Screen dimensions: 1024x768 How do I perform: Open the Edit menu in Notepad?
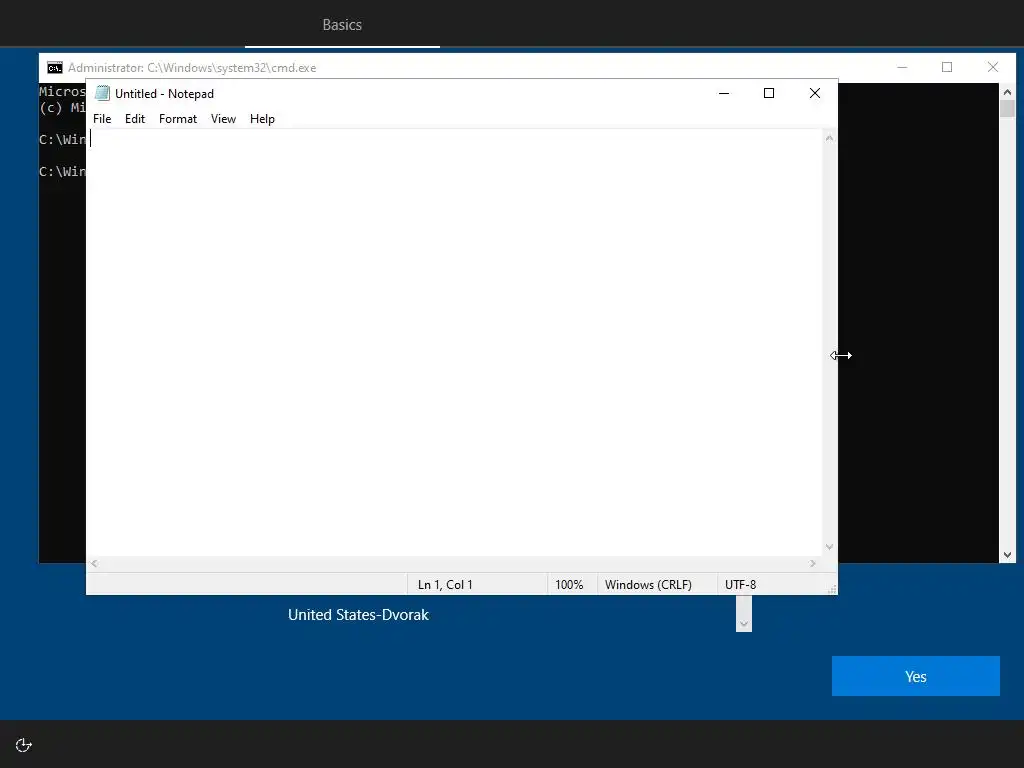pos(135,119)
